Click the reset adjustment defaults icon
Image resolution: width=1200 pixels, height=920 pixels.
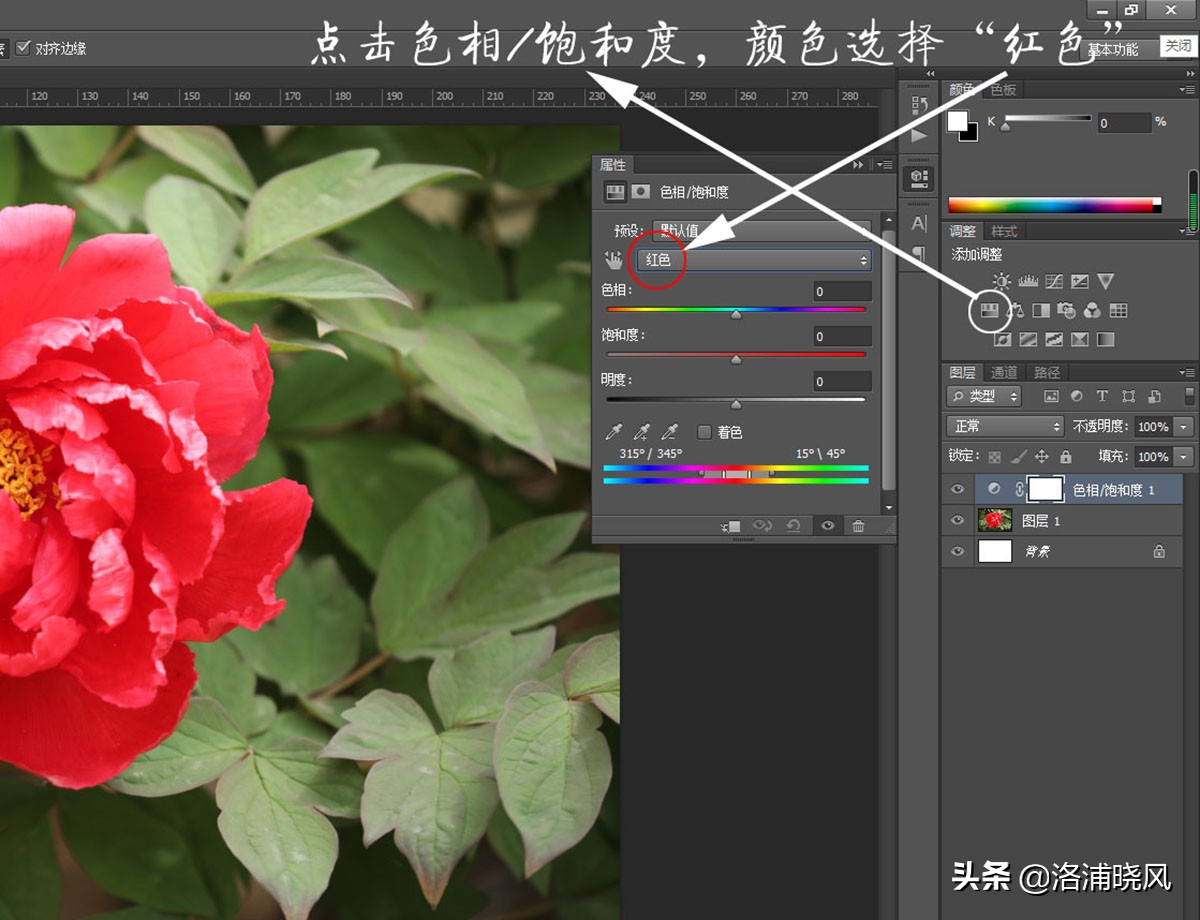click(793, 526)
